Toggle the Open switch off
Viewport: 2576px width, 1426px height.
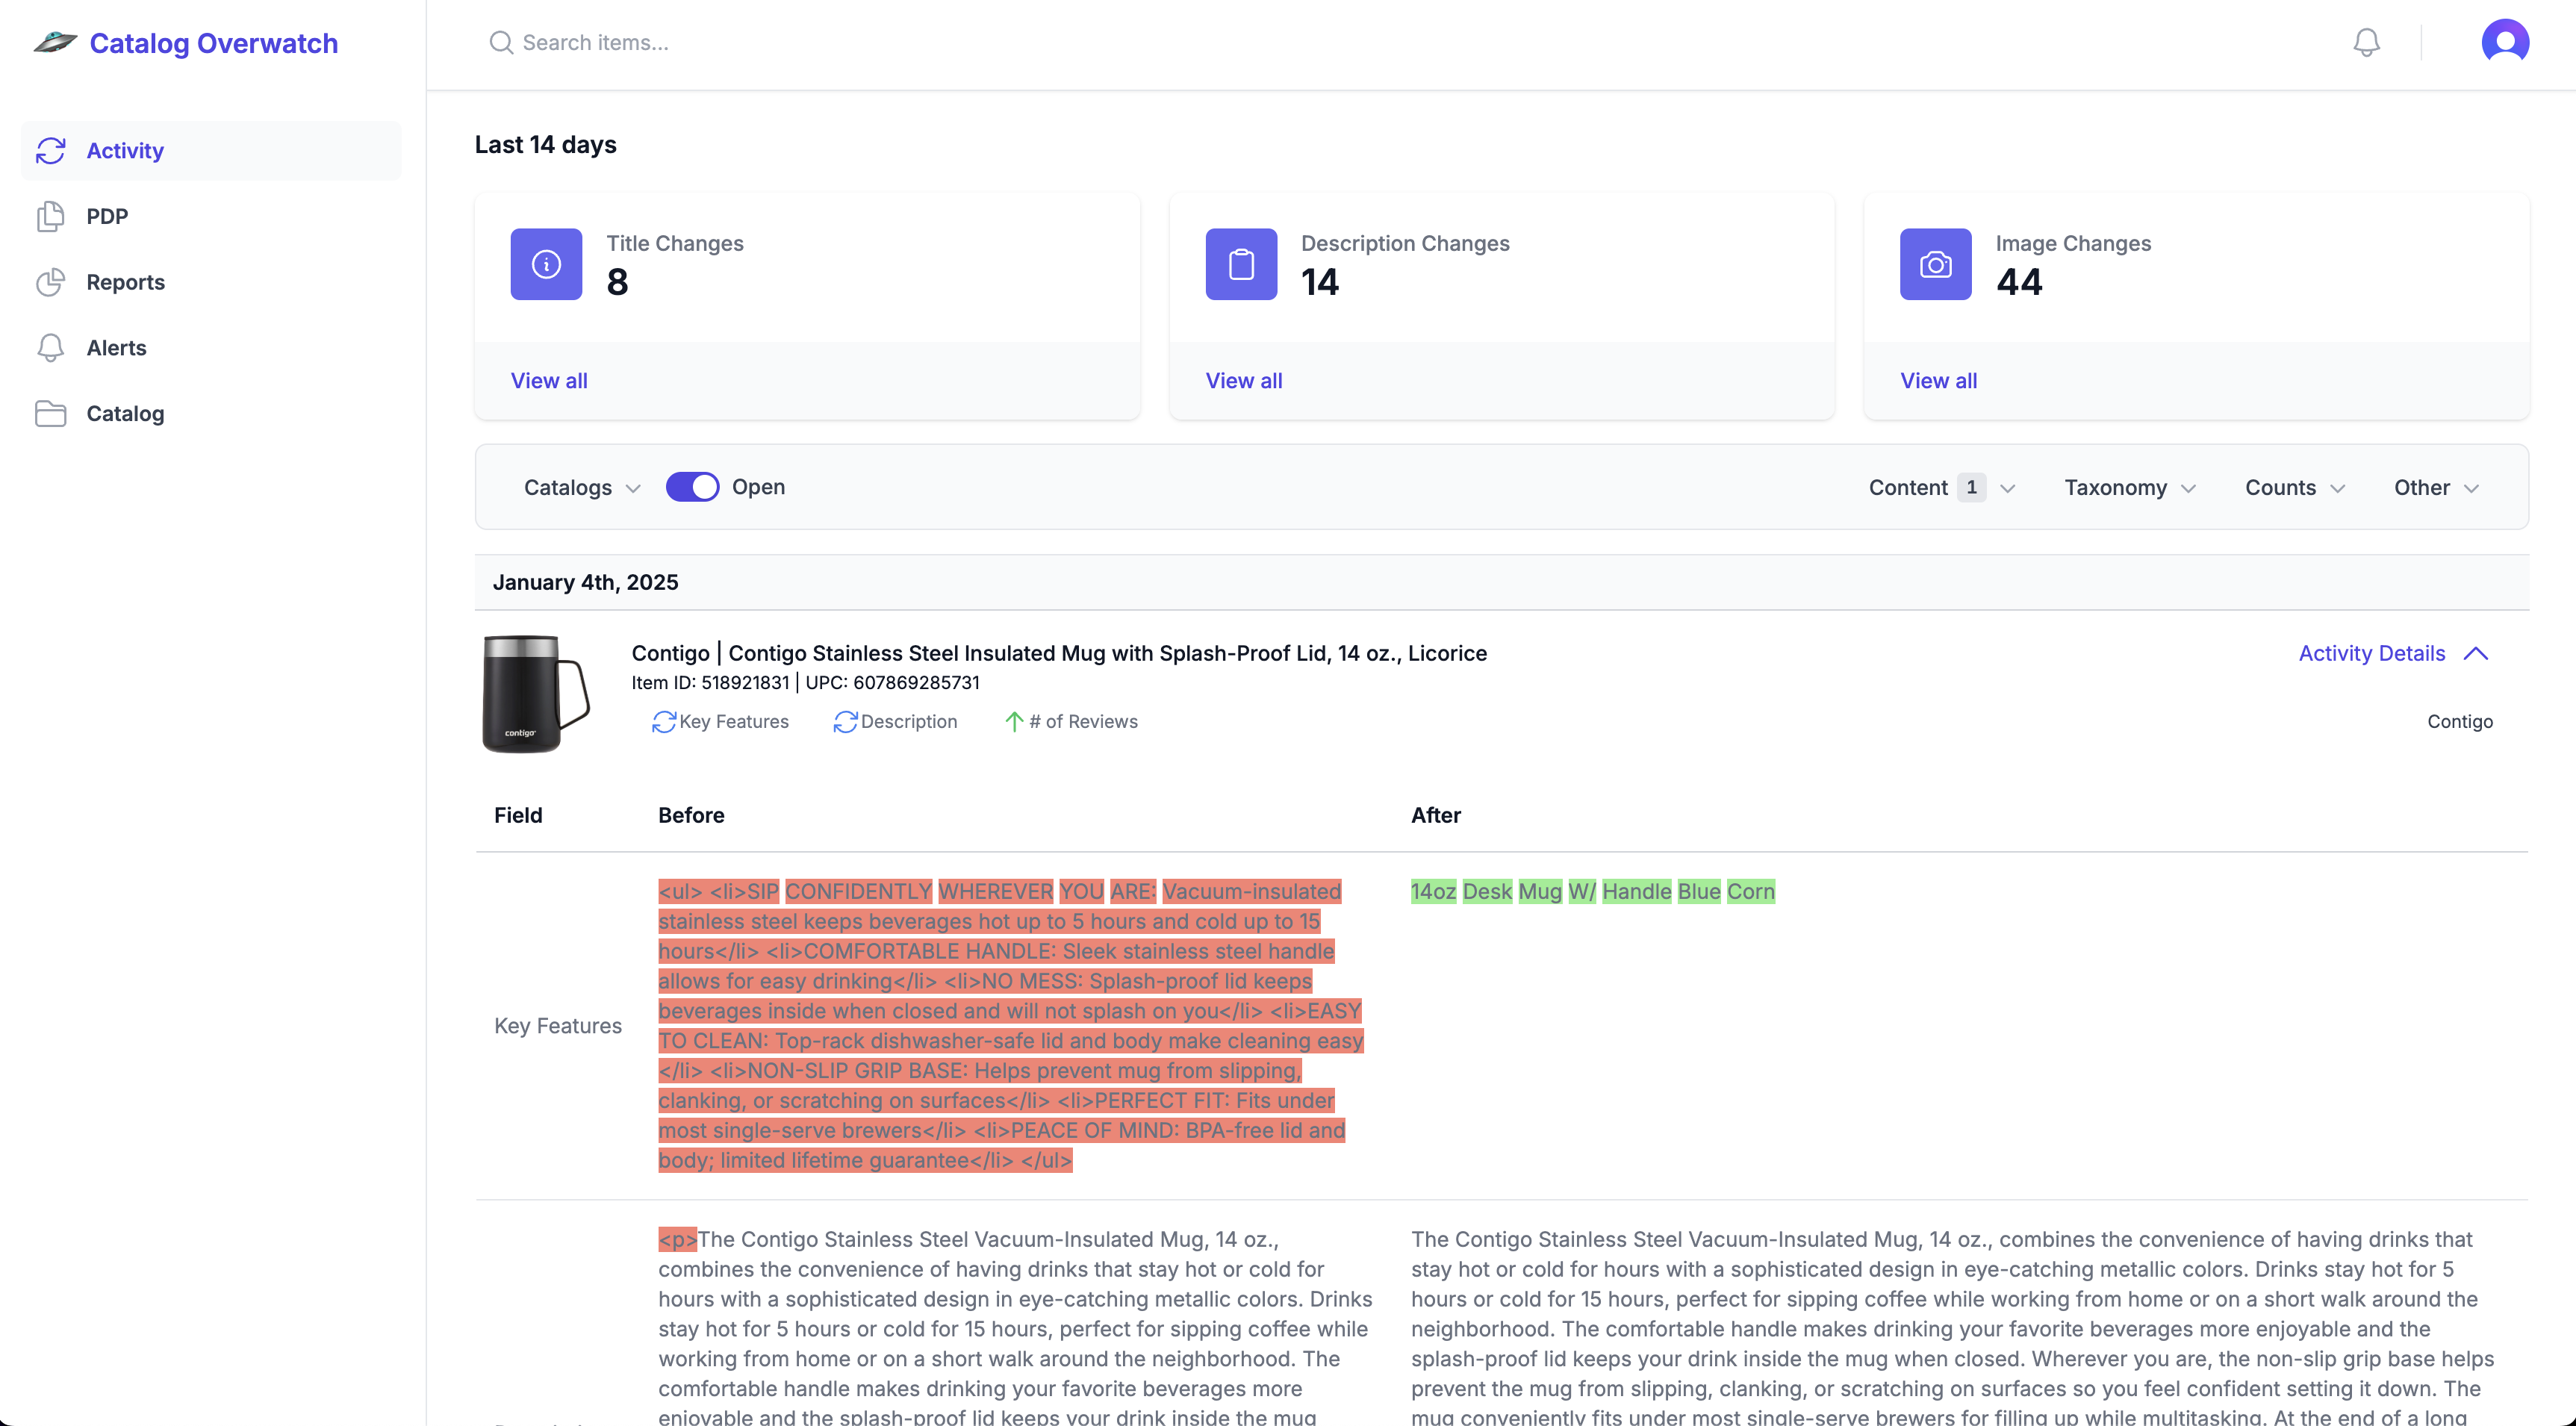click(692, 487)
